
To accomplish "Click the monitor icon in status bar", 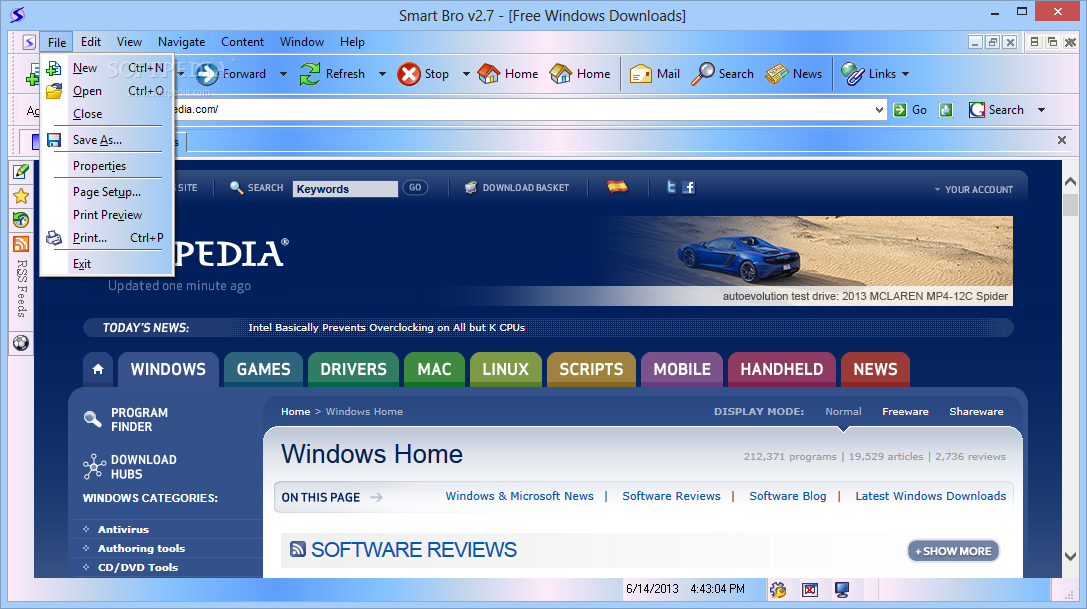I will (x=842, y=590).
